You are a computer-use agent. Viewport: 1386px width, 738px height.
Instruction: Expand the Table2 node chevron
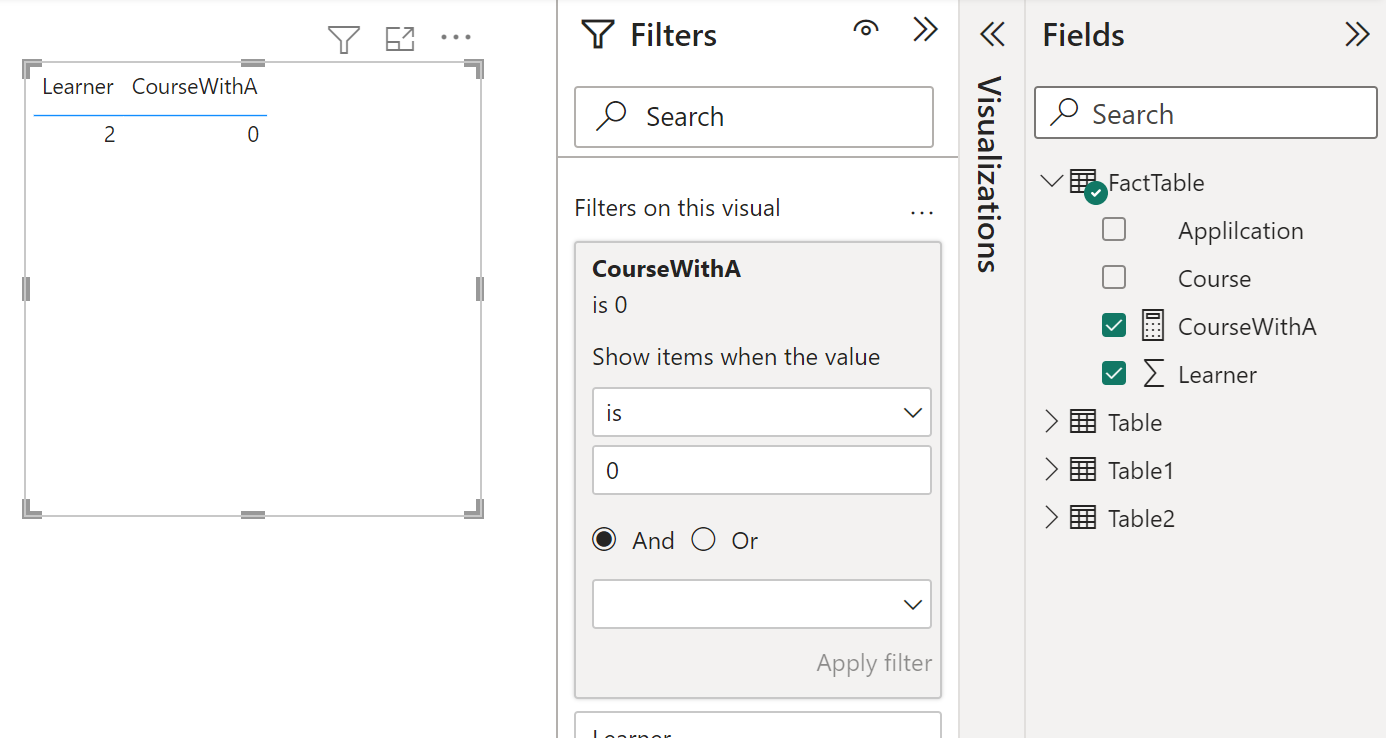click(1051, 518)
